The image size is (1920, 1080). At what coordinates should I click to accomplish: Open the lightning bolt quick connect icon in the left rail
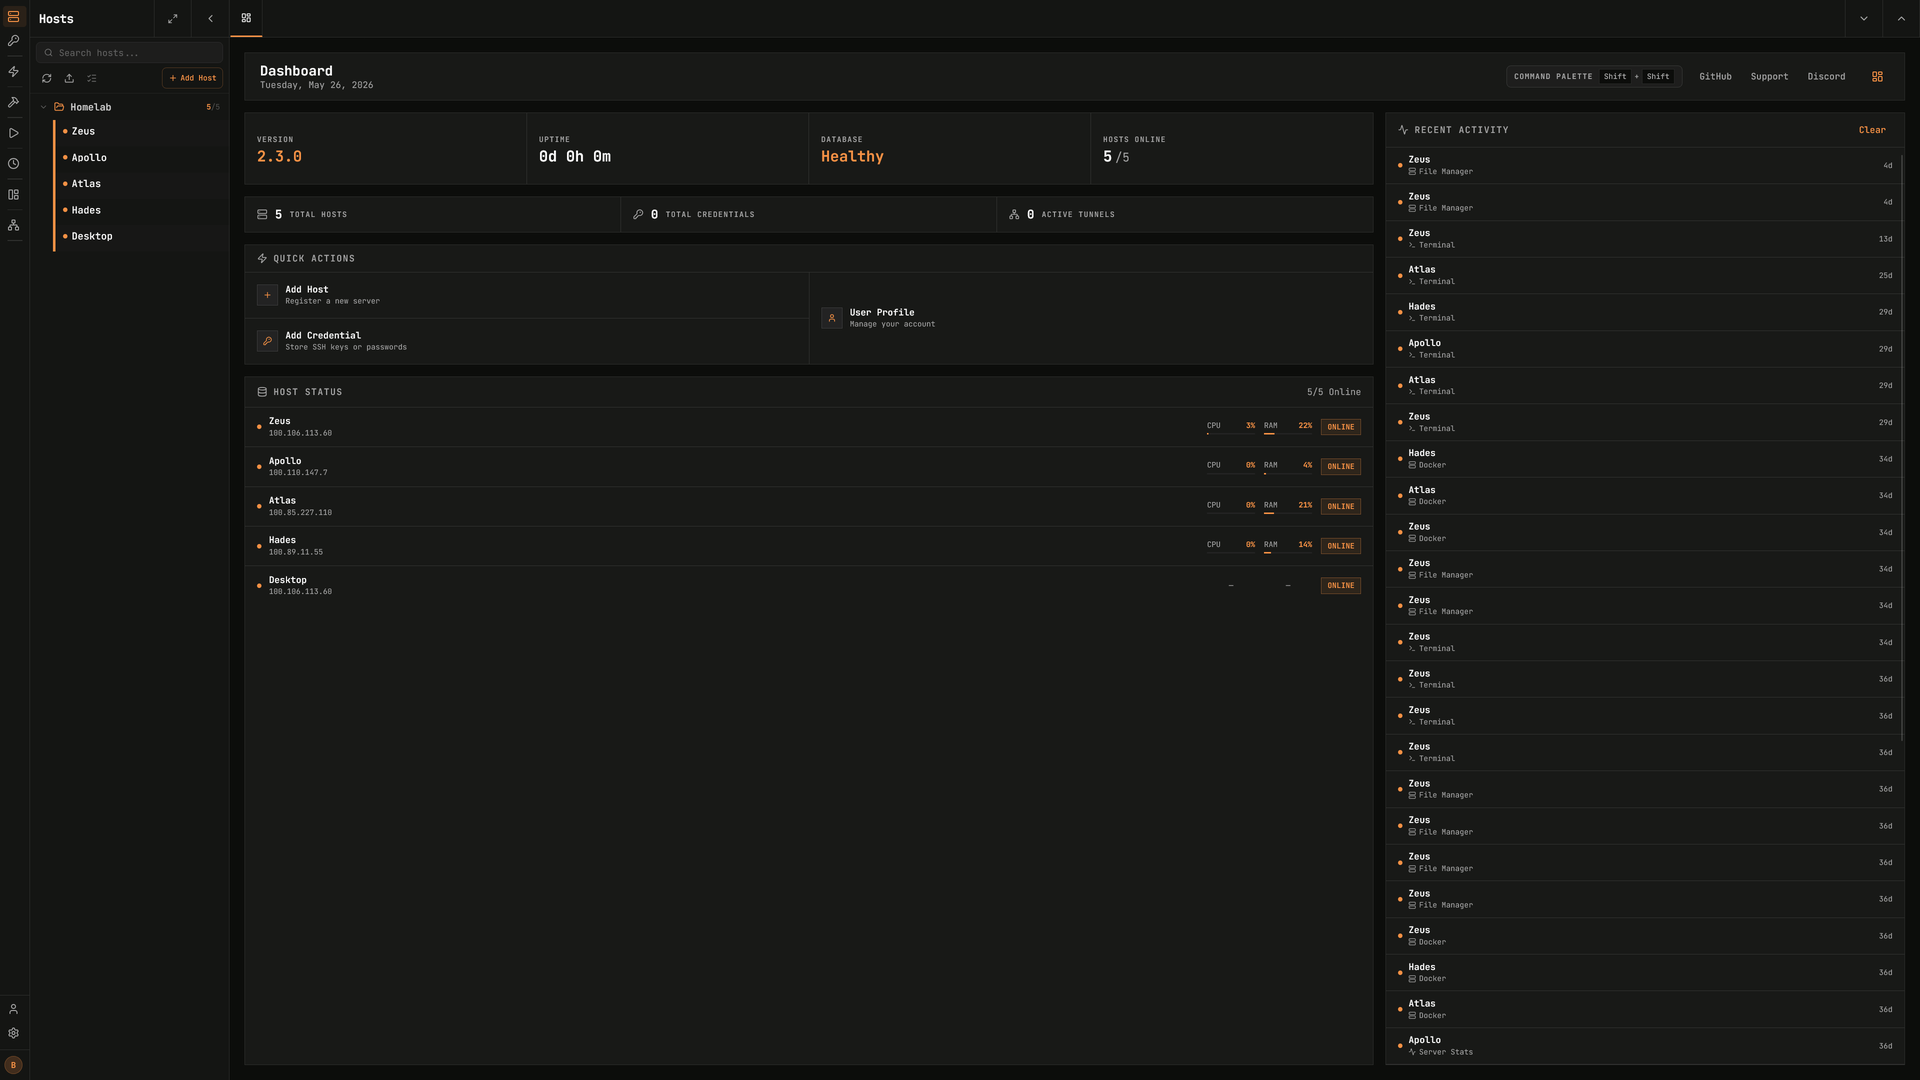13,72
